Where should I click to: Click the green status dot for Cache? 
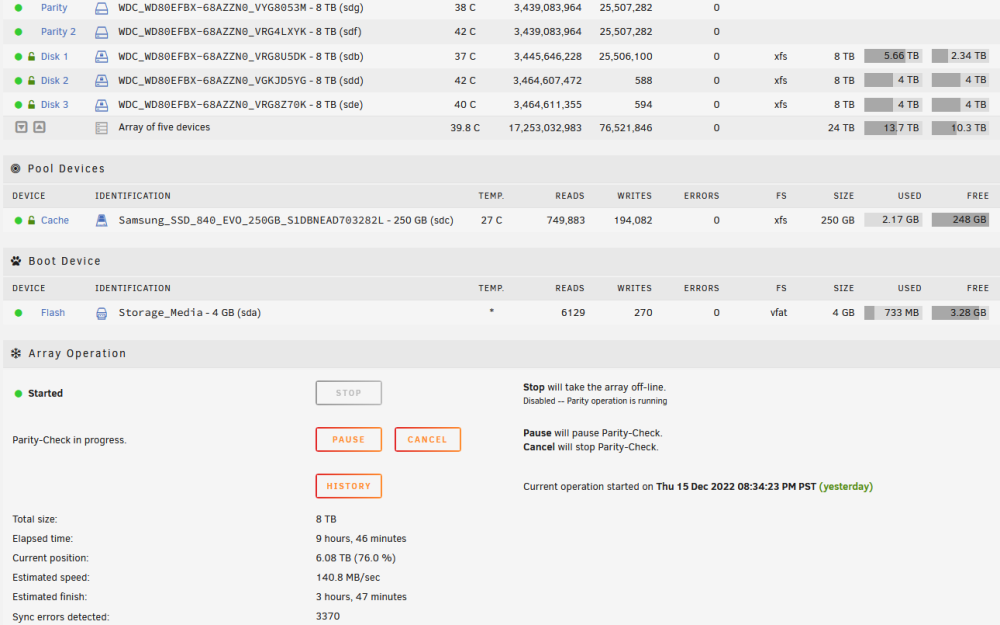(x=18, y=221)
